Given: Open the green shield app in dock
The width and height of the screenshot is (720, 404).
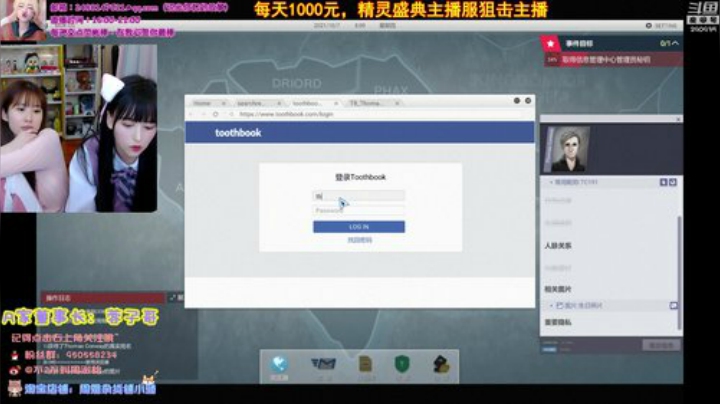Looking at the screenshot, I should click(x=402, y=364).
